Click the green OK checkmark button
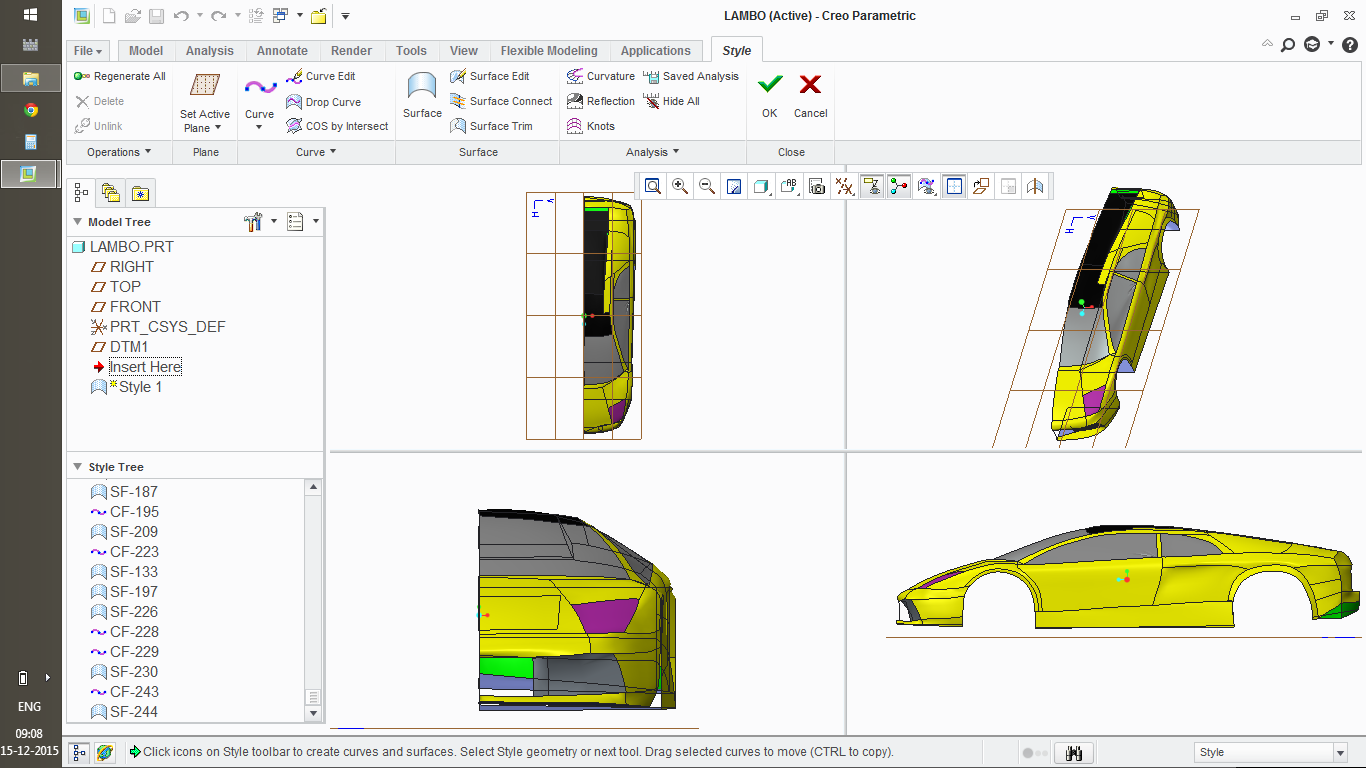 (x=769, y=95)
